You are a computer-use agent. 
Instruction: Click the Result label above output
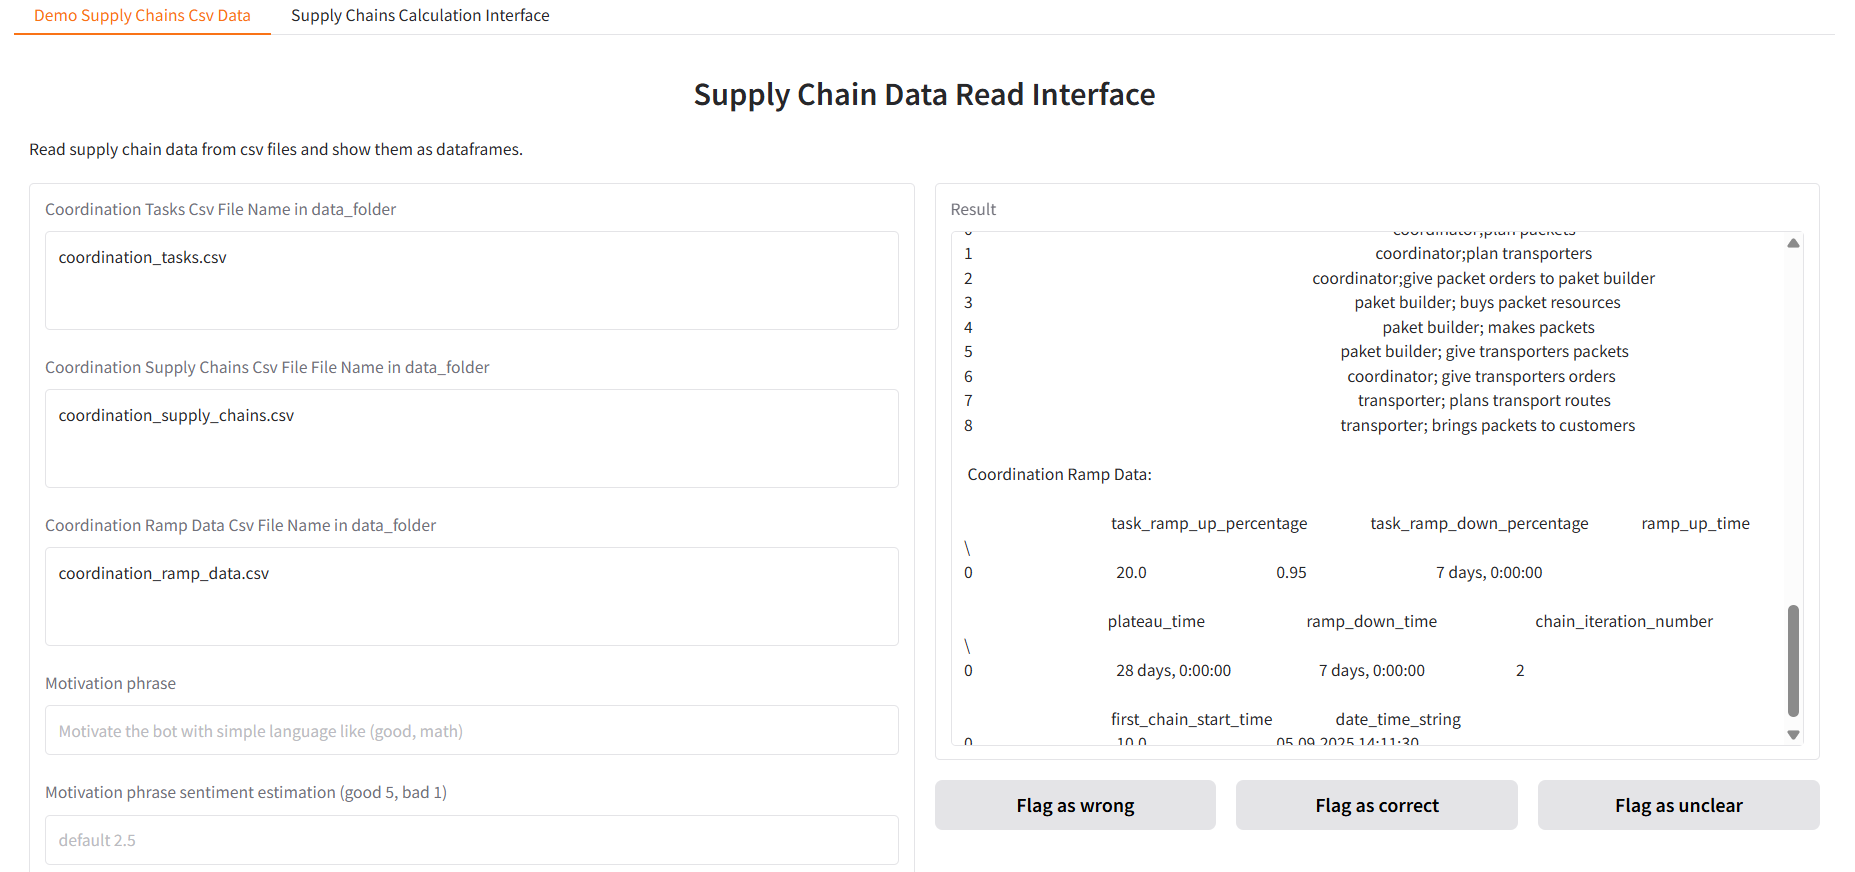(x=973, y=209)
